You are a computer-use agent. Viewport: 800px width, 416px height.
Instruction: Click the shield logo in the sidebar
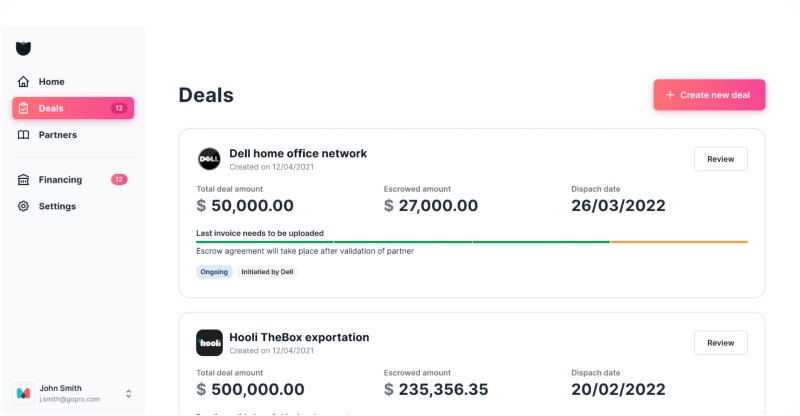pos(24,48)
